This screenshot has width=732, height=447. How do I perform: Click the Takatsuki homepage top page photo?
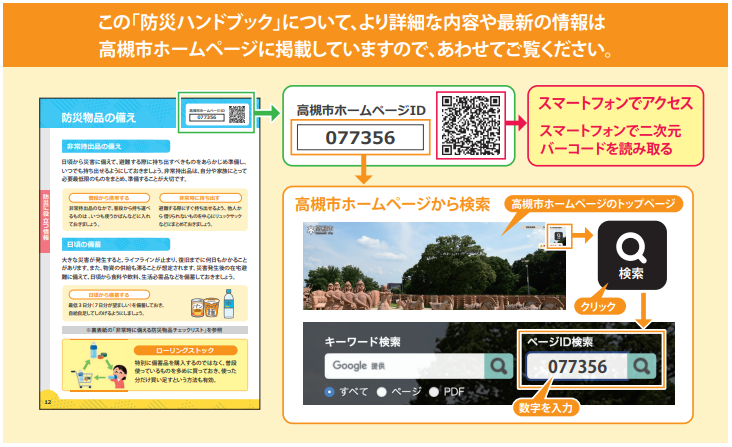[x=434, y=266]
